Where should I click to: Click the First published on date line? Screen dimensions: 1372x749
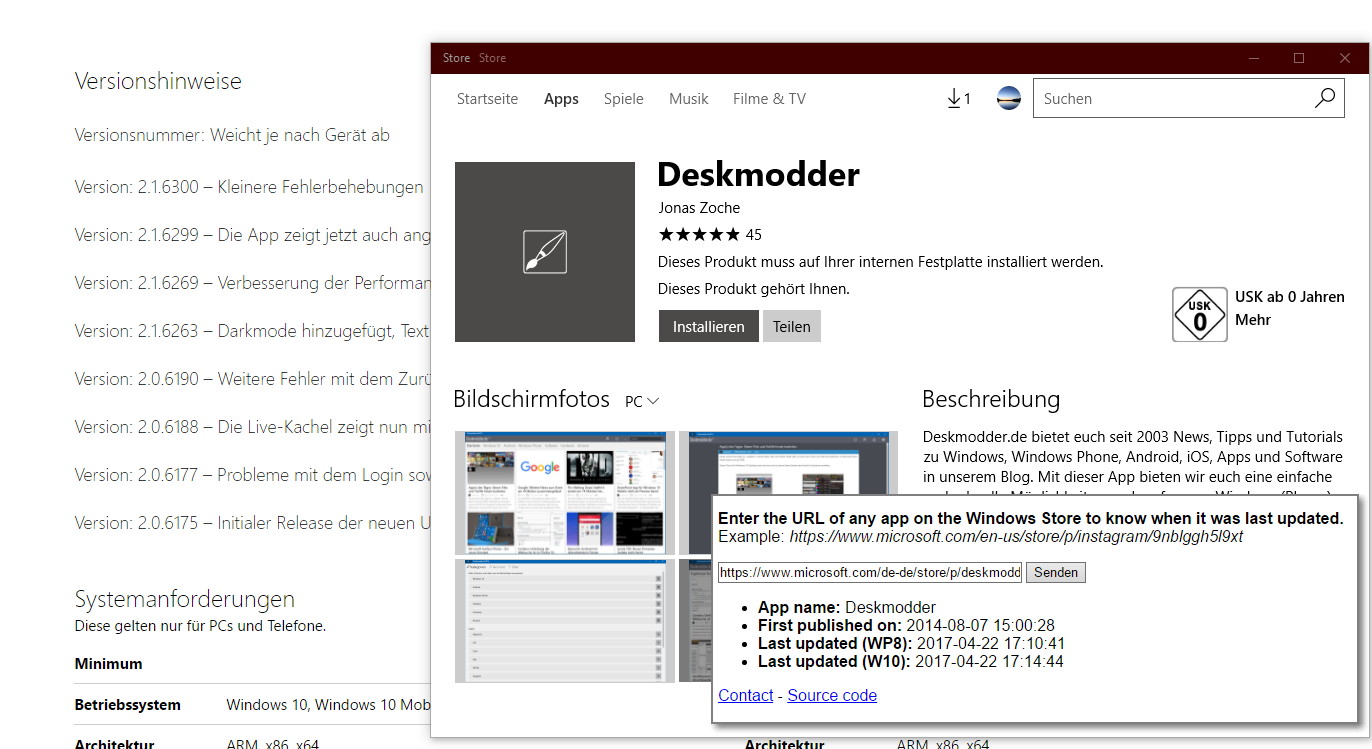906,626
